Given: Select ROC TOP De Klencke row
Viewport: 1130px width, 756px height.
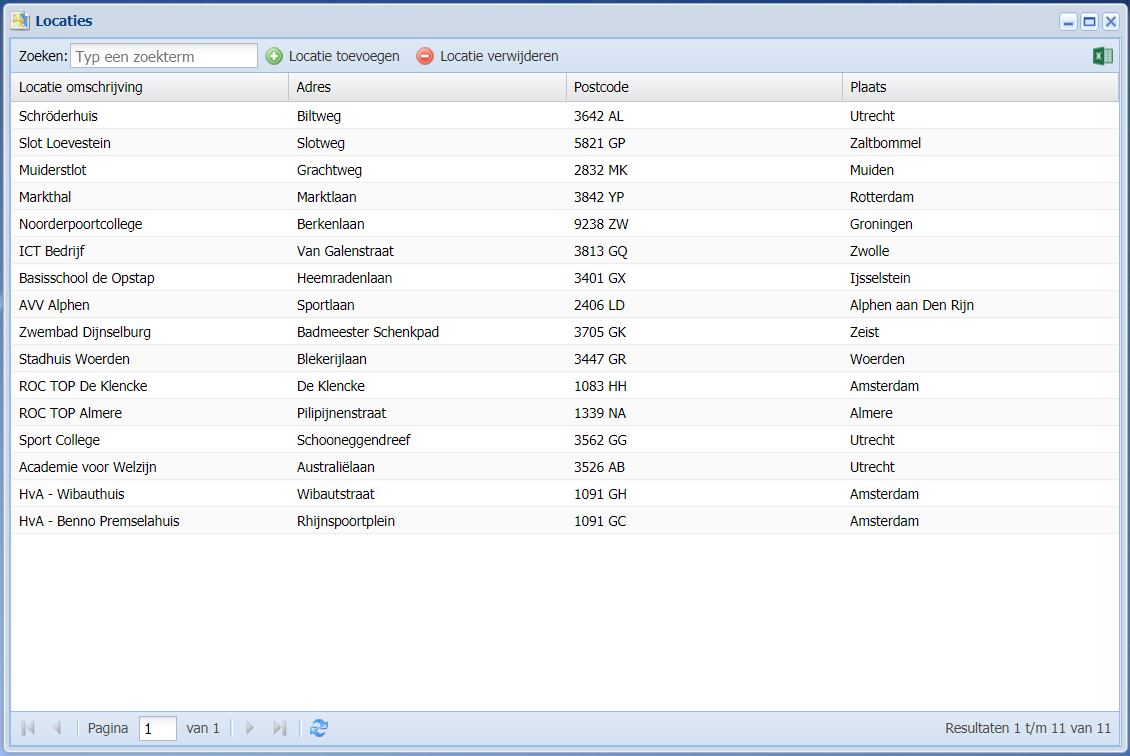Looking at the screenshot, I should point(565,386).
